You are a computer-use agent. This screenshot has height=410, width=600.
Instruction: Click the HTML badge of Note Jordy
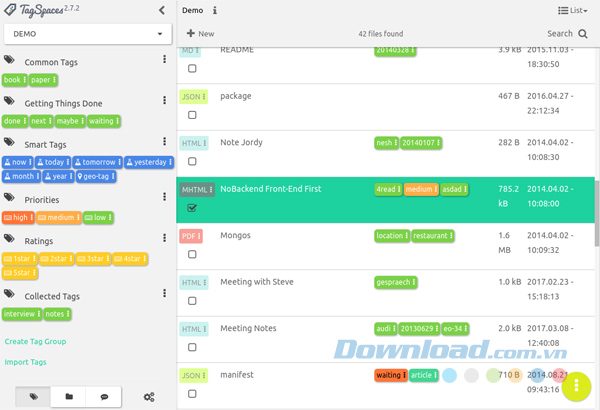pyautogui.click(x=194, y=143)
